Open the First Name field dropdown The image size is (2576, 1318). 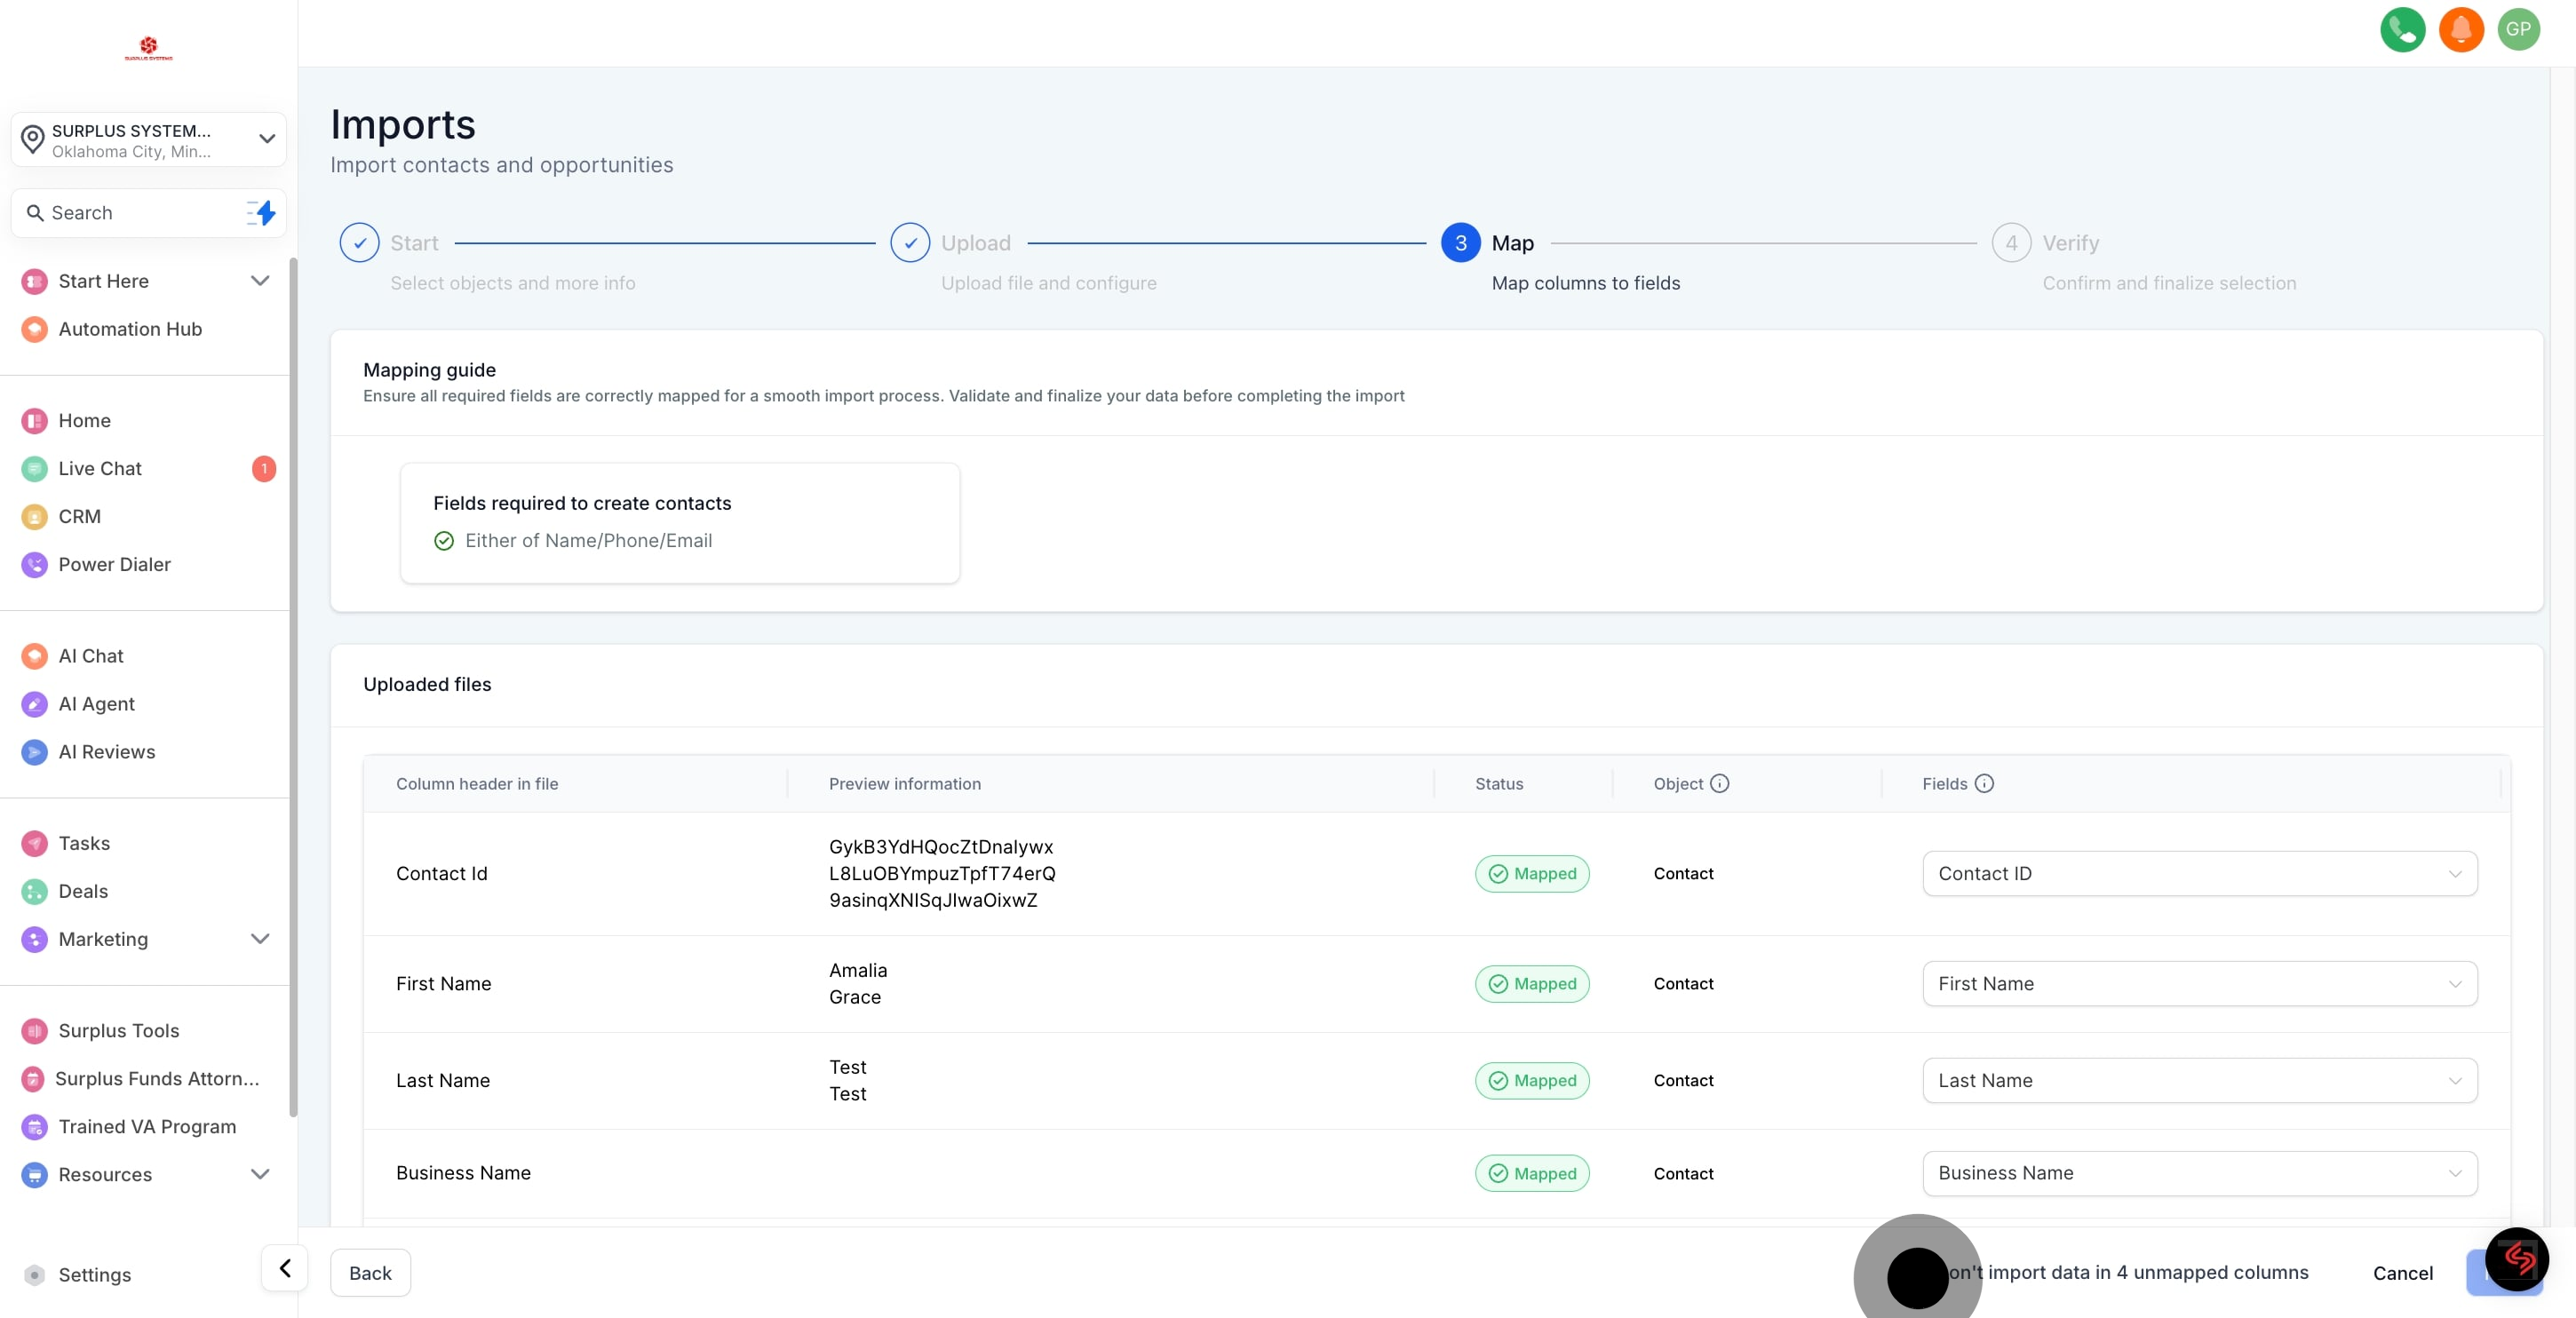click(x=2199, y=984)
